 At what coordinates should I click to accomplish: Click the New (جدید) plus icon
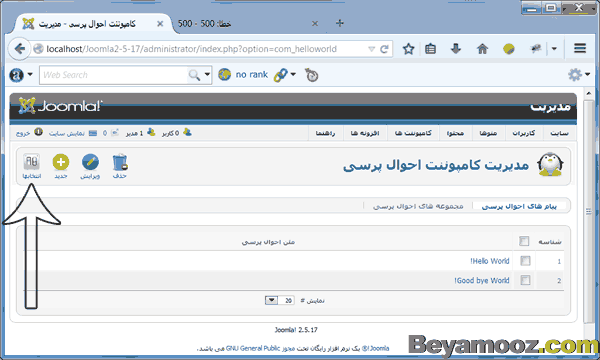60,162
